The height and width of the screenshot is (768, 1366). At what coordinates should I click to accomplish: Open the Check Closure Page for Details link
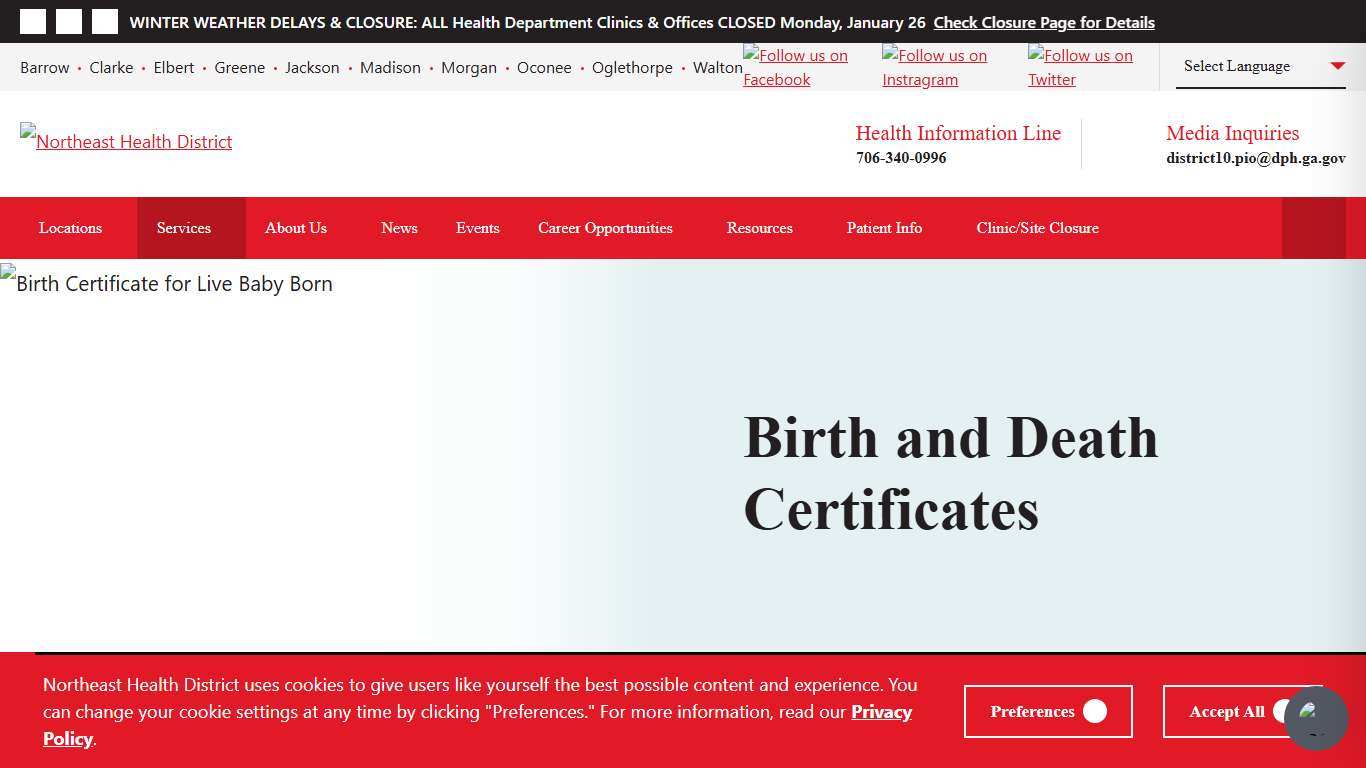click(1043, 22)
